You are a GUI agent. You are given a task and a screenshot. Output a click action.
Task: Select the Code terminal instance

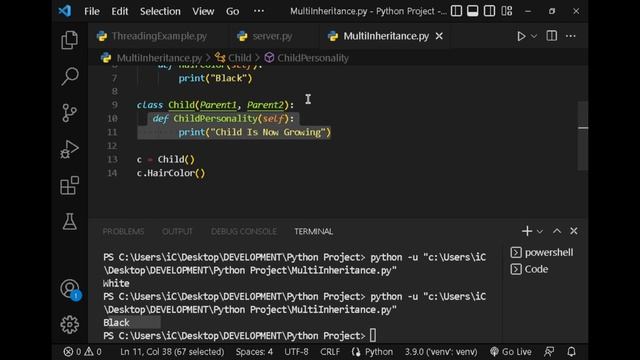[529, 269]
